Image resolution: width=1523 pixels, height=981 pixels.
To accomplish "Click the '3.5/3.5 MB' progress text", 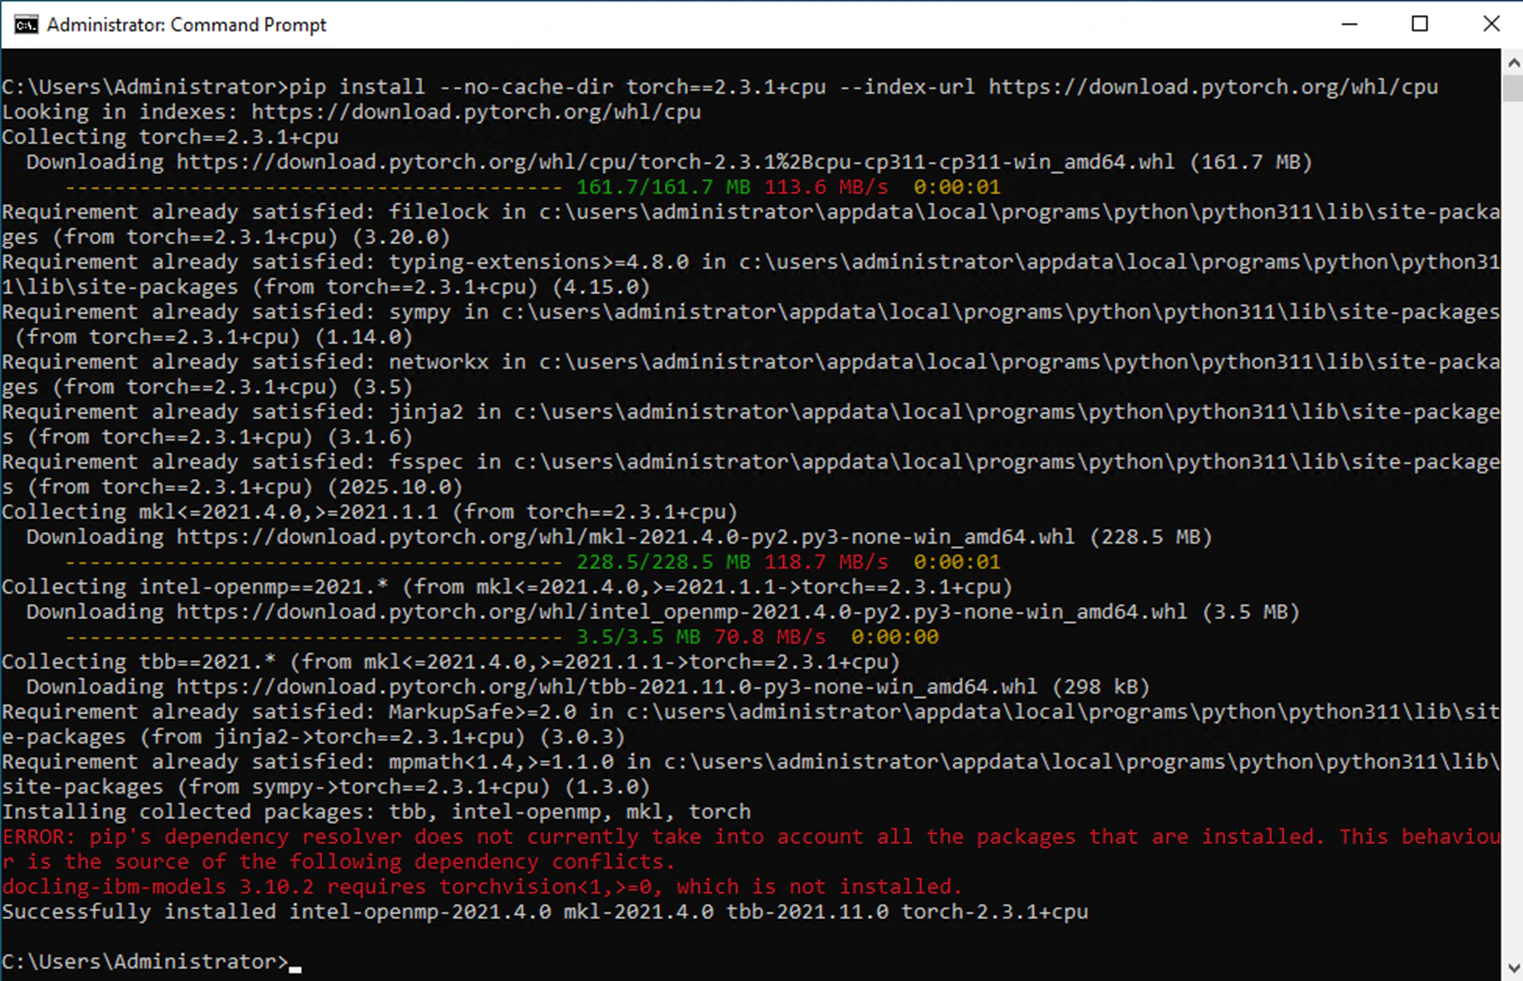I will 638,637.
